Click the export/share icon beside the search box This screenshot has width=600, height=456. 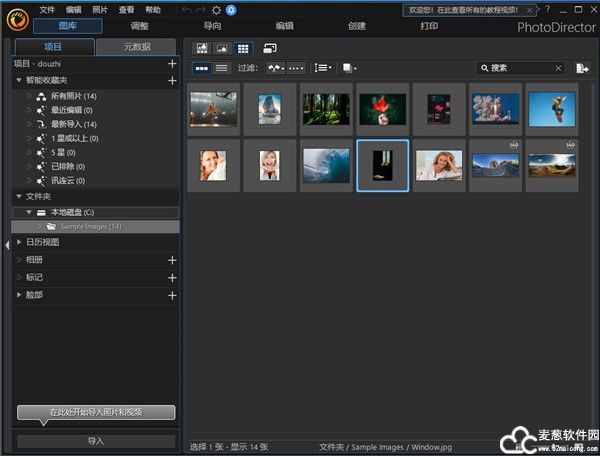pos(583,68)
